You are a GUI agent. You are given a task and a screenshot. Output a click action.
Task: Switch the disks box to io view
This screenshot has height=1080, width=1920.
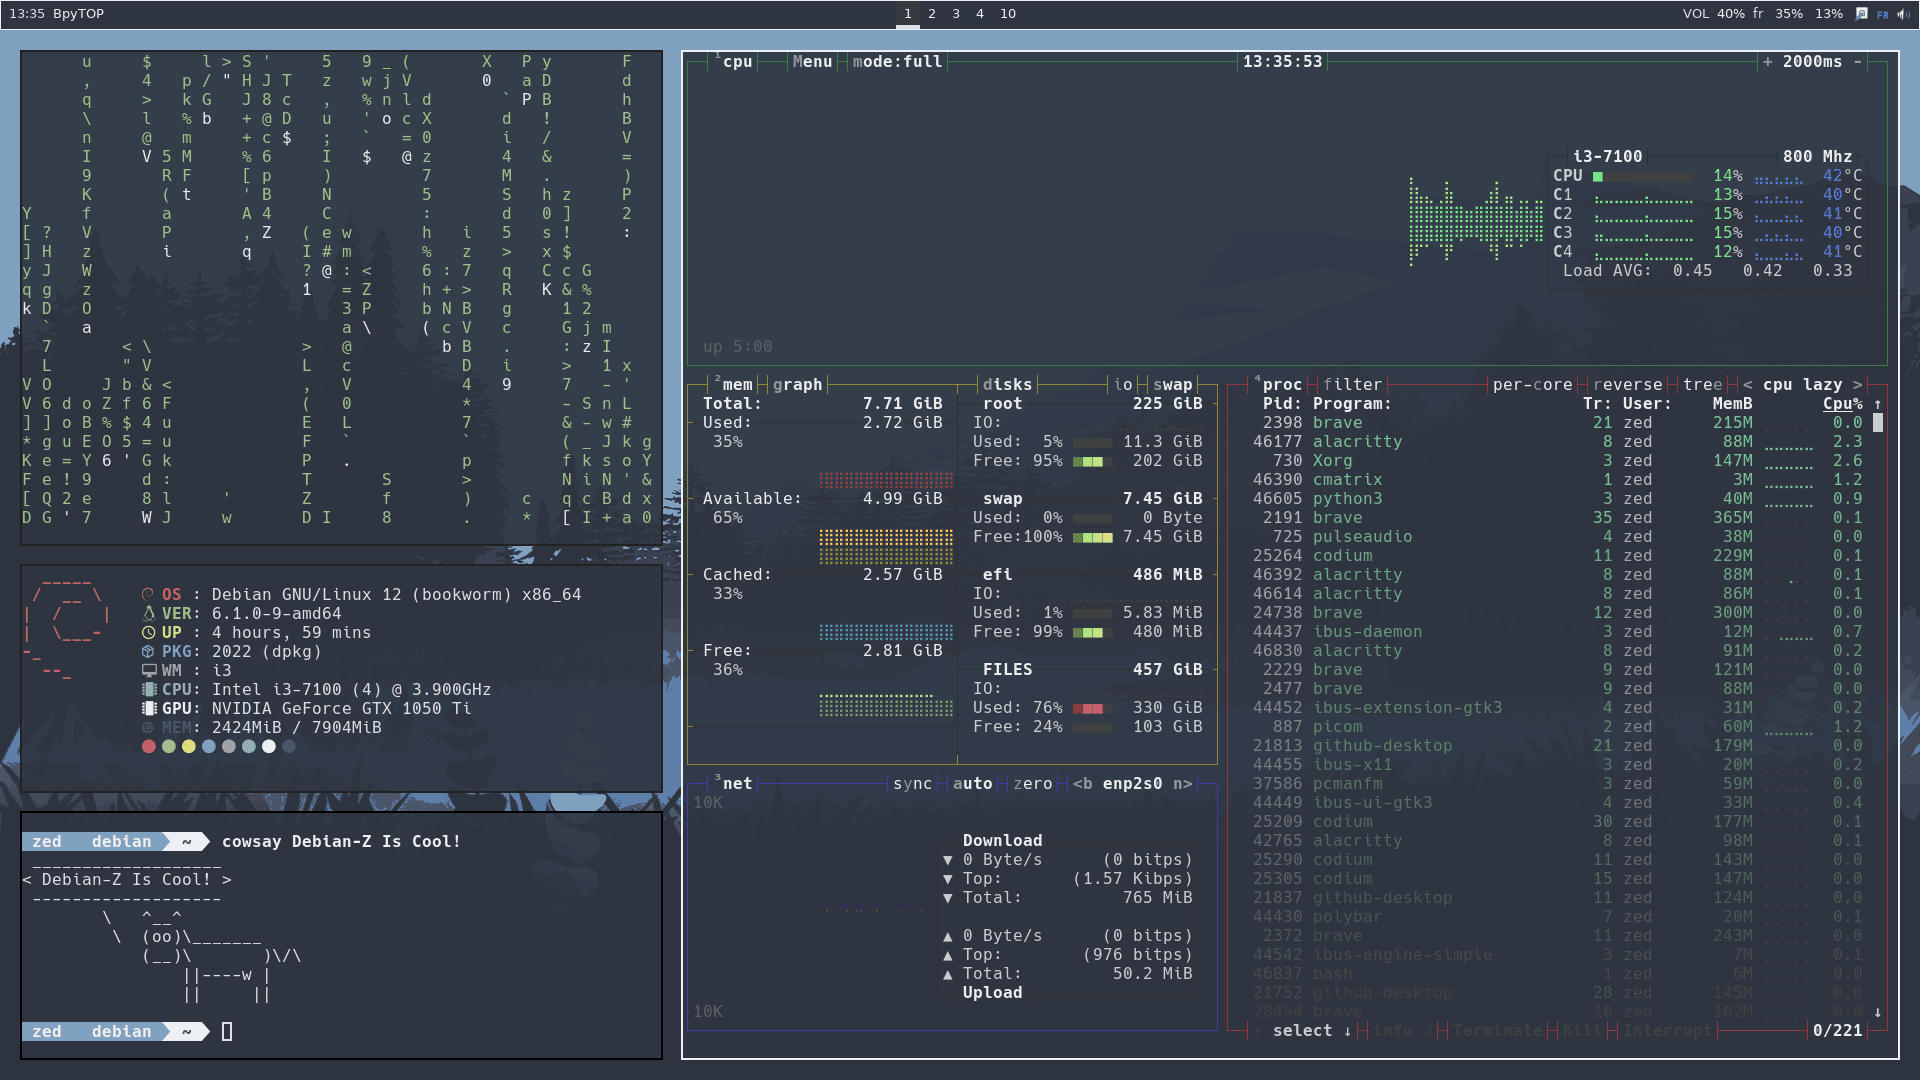1122,384
